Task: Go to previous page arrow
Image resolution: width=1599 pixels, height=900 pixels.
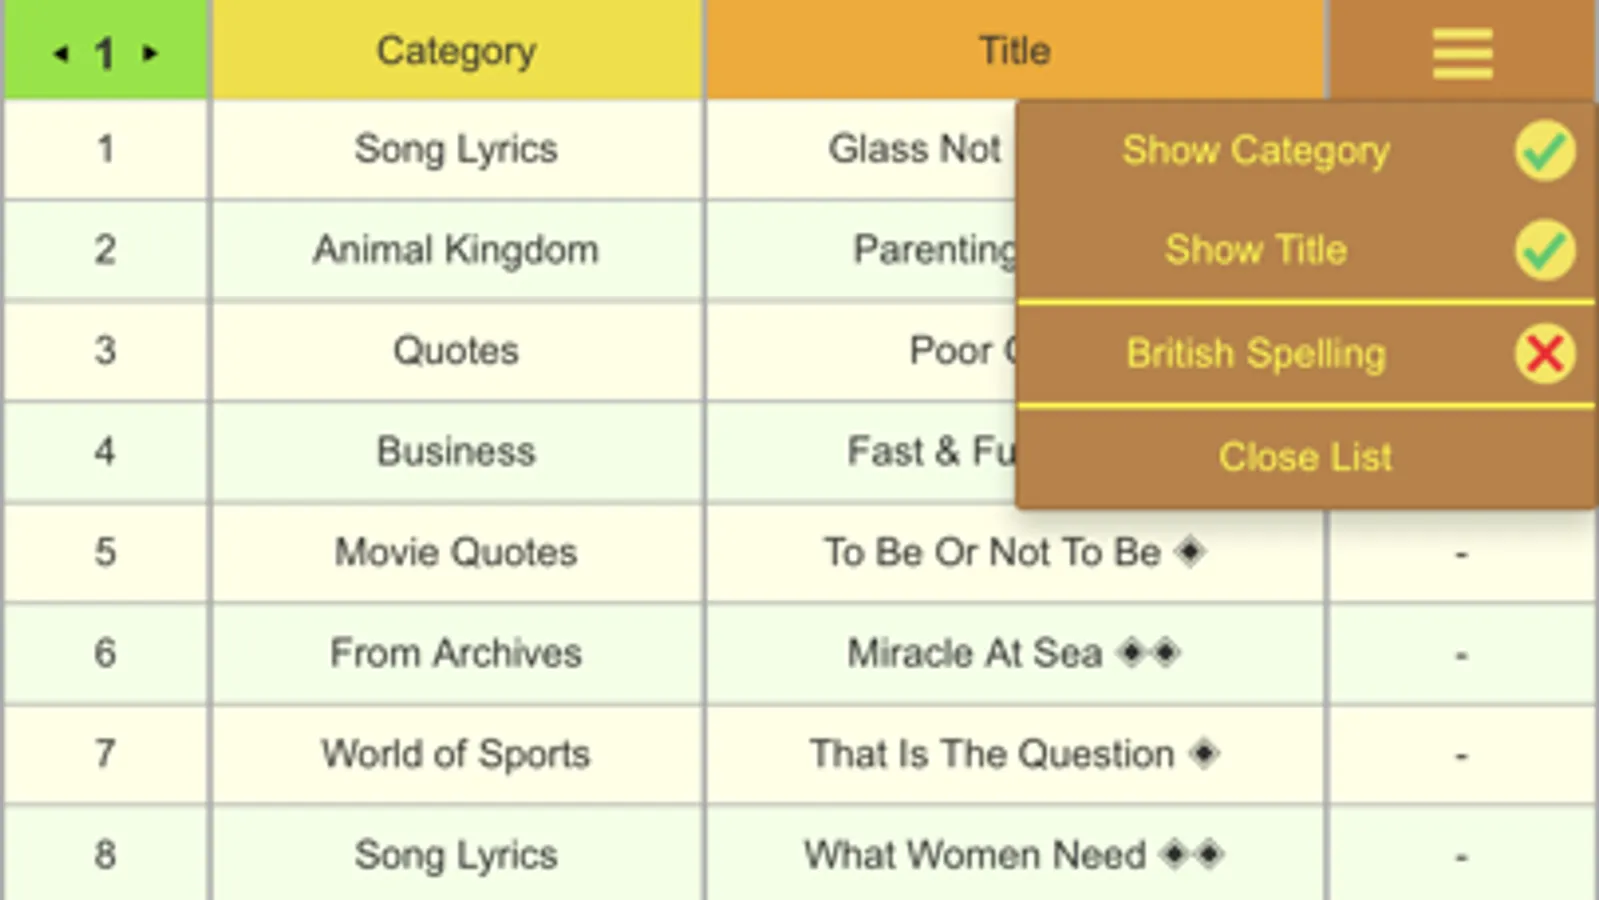Action: point(61,53)
